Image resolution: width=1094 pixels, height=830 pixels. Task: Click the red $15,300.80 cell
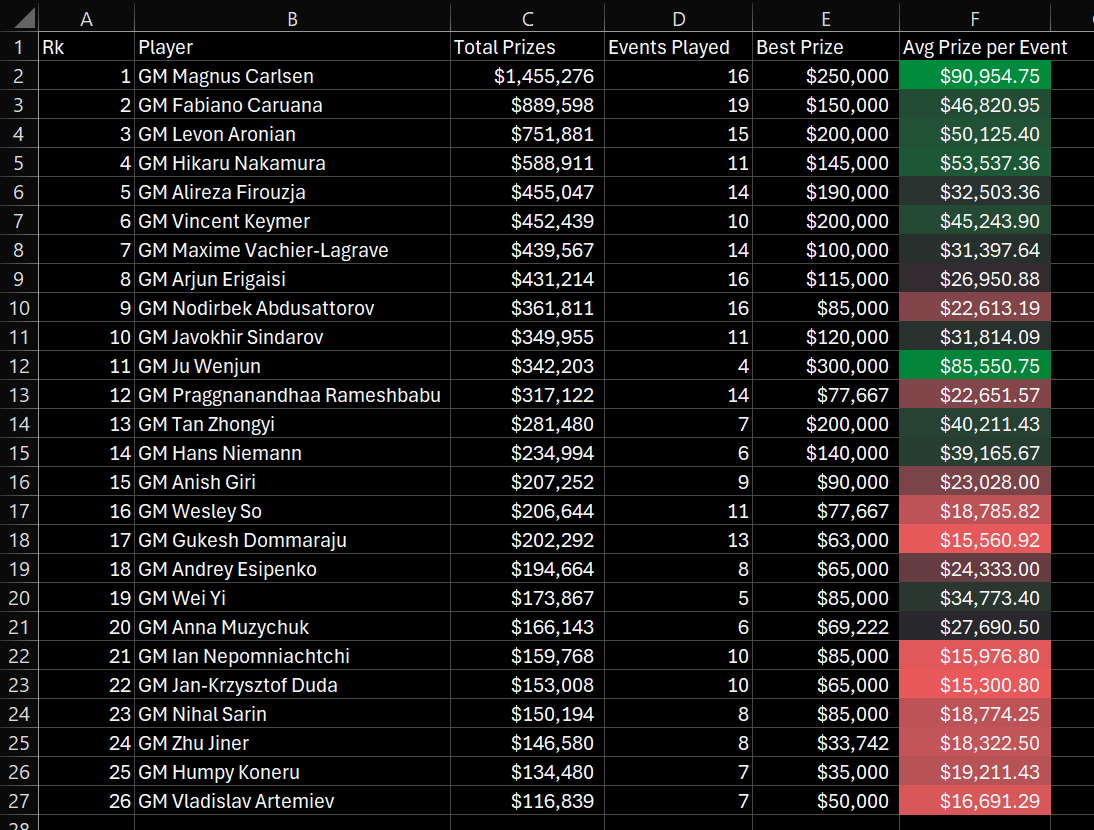tap(975, 685)
